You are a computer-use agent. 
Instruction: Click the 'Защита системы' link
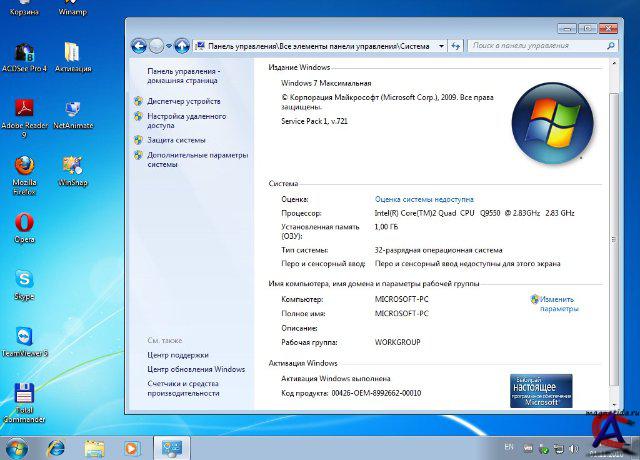[x=176, y=140]
